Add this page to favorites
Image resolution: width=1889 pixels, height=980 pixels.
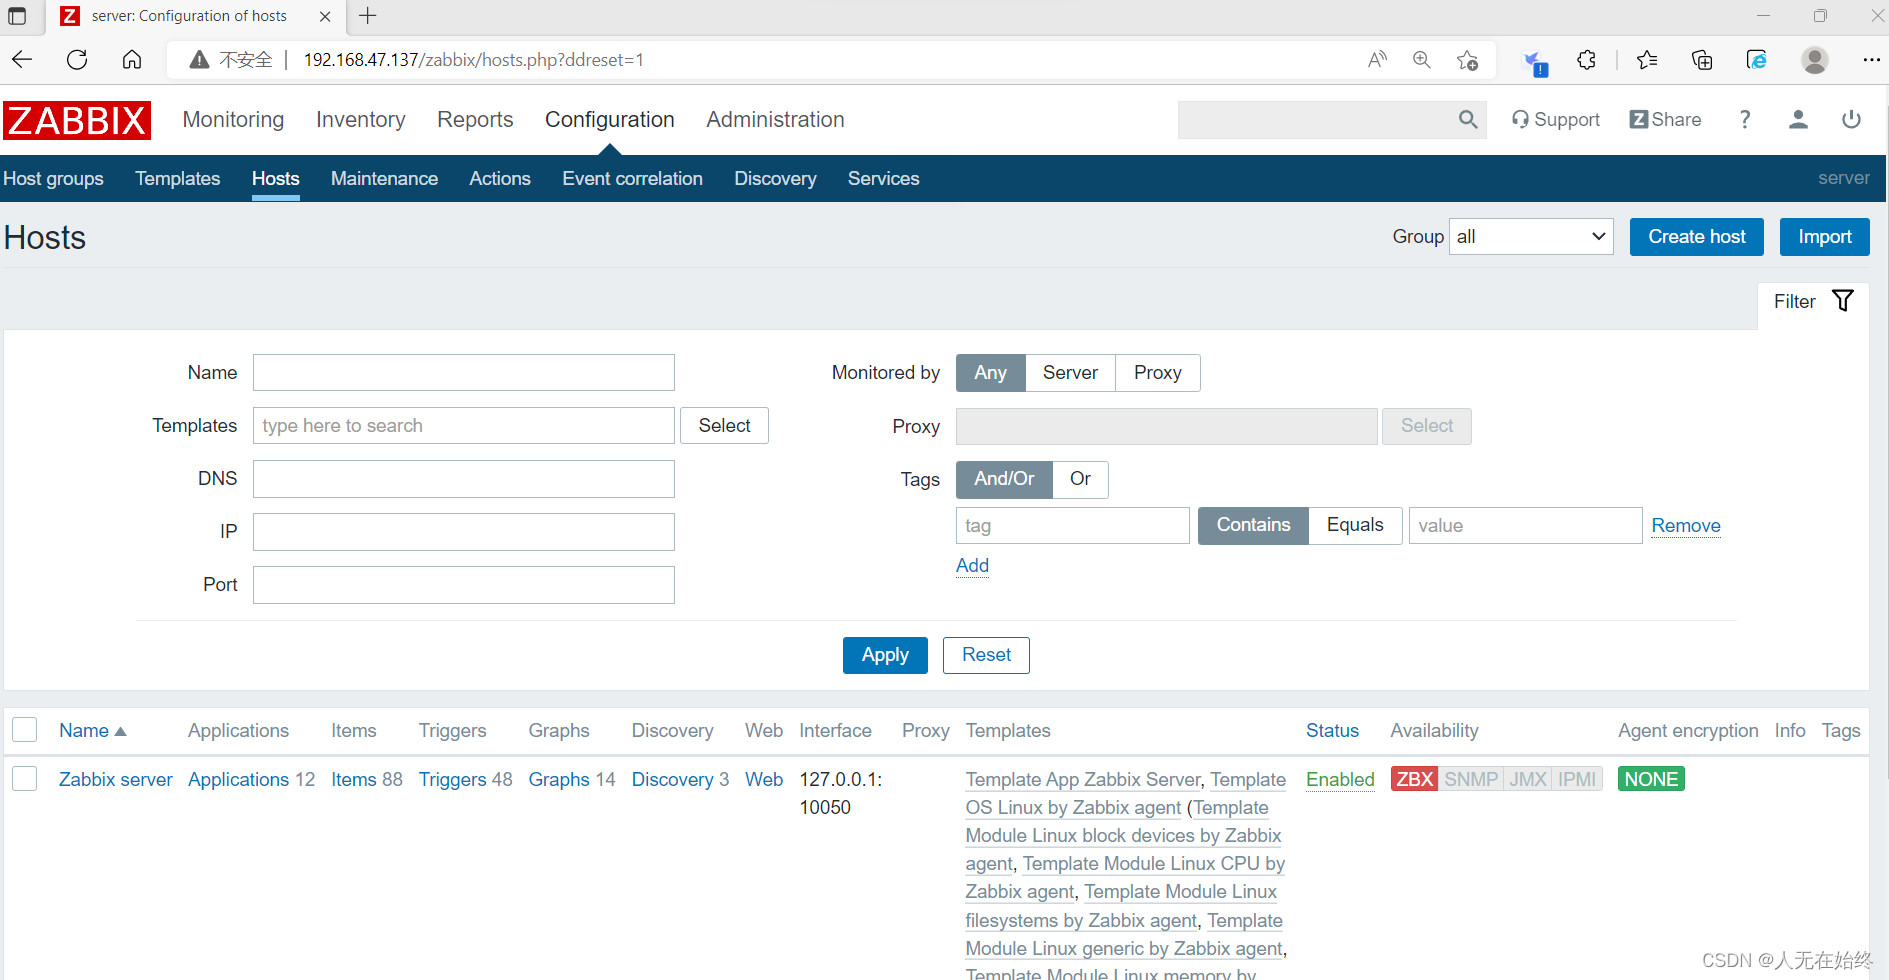(x=1468, y=60)
